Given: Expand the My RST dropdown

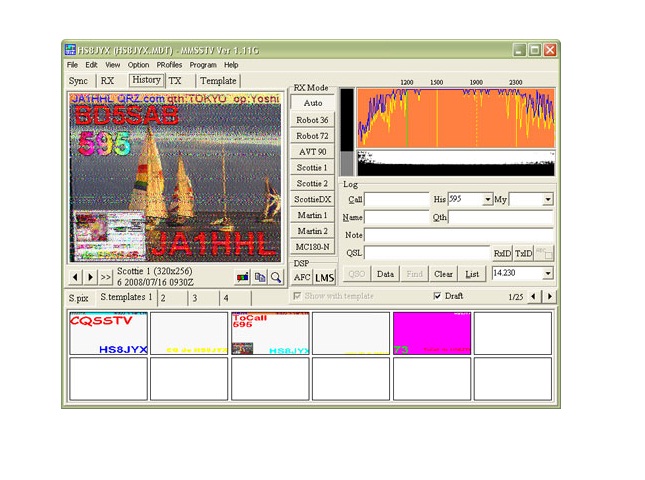Looking at the screenshot, I should (547, 200).
